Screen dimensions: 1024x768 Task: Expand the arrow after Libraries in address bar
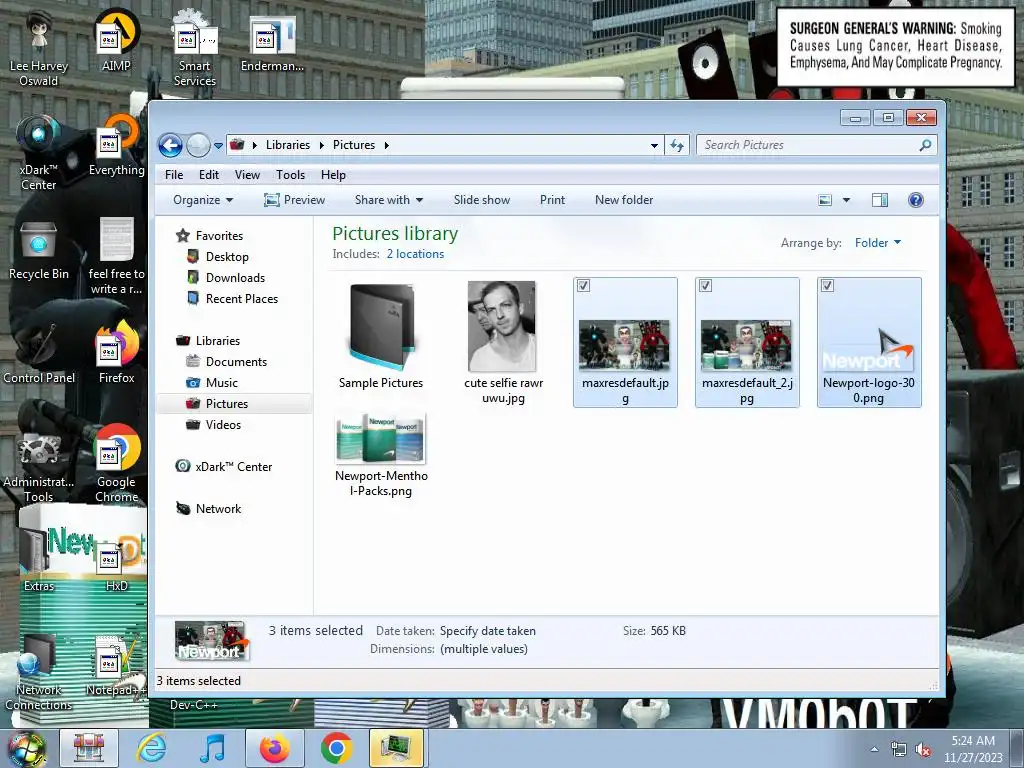(x=321, y=145)
